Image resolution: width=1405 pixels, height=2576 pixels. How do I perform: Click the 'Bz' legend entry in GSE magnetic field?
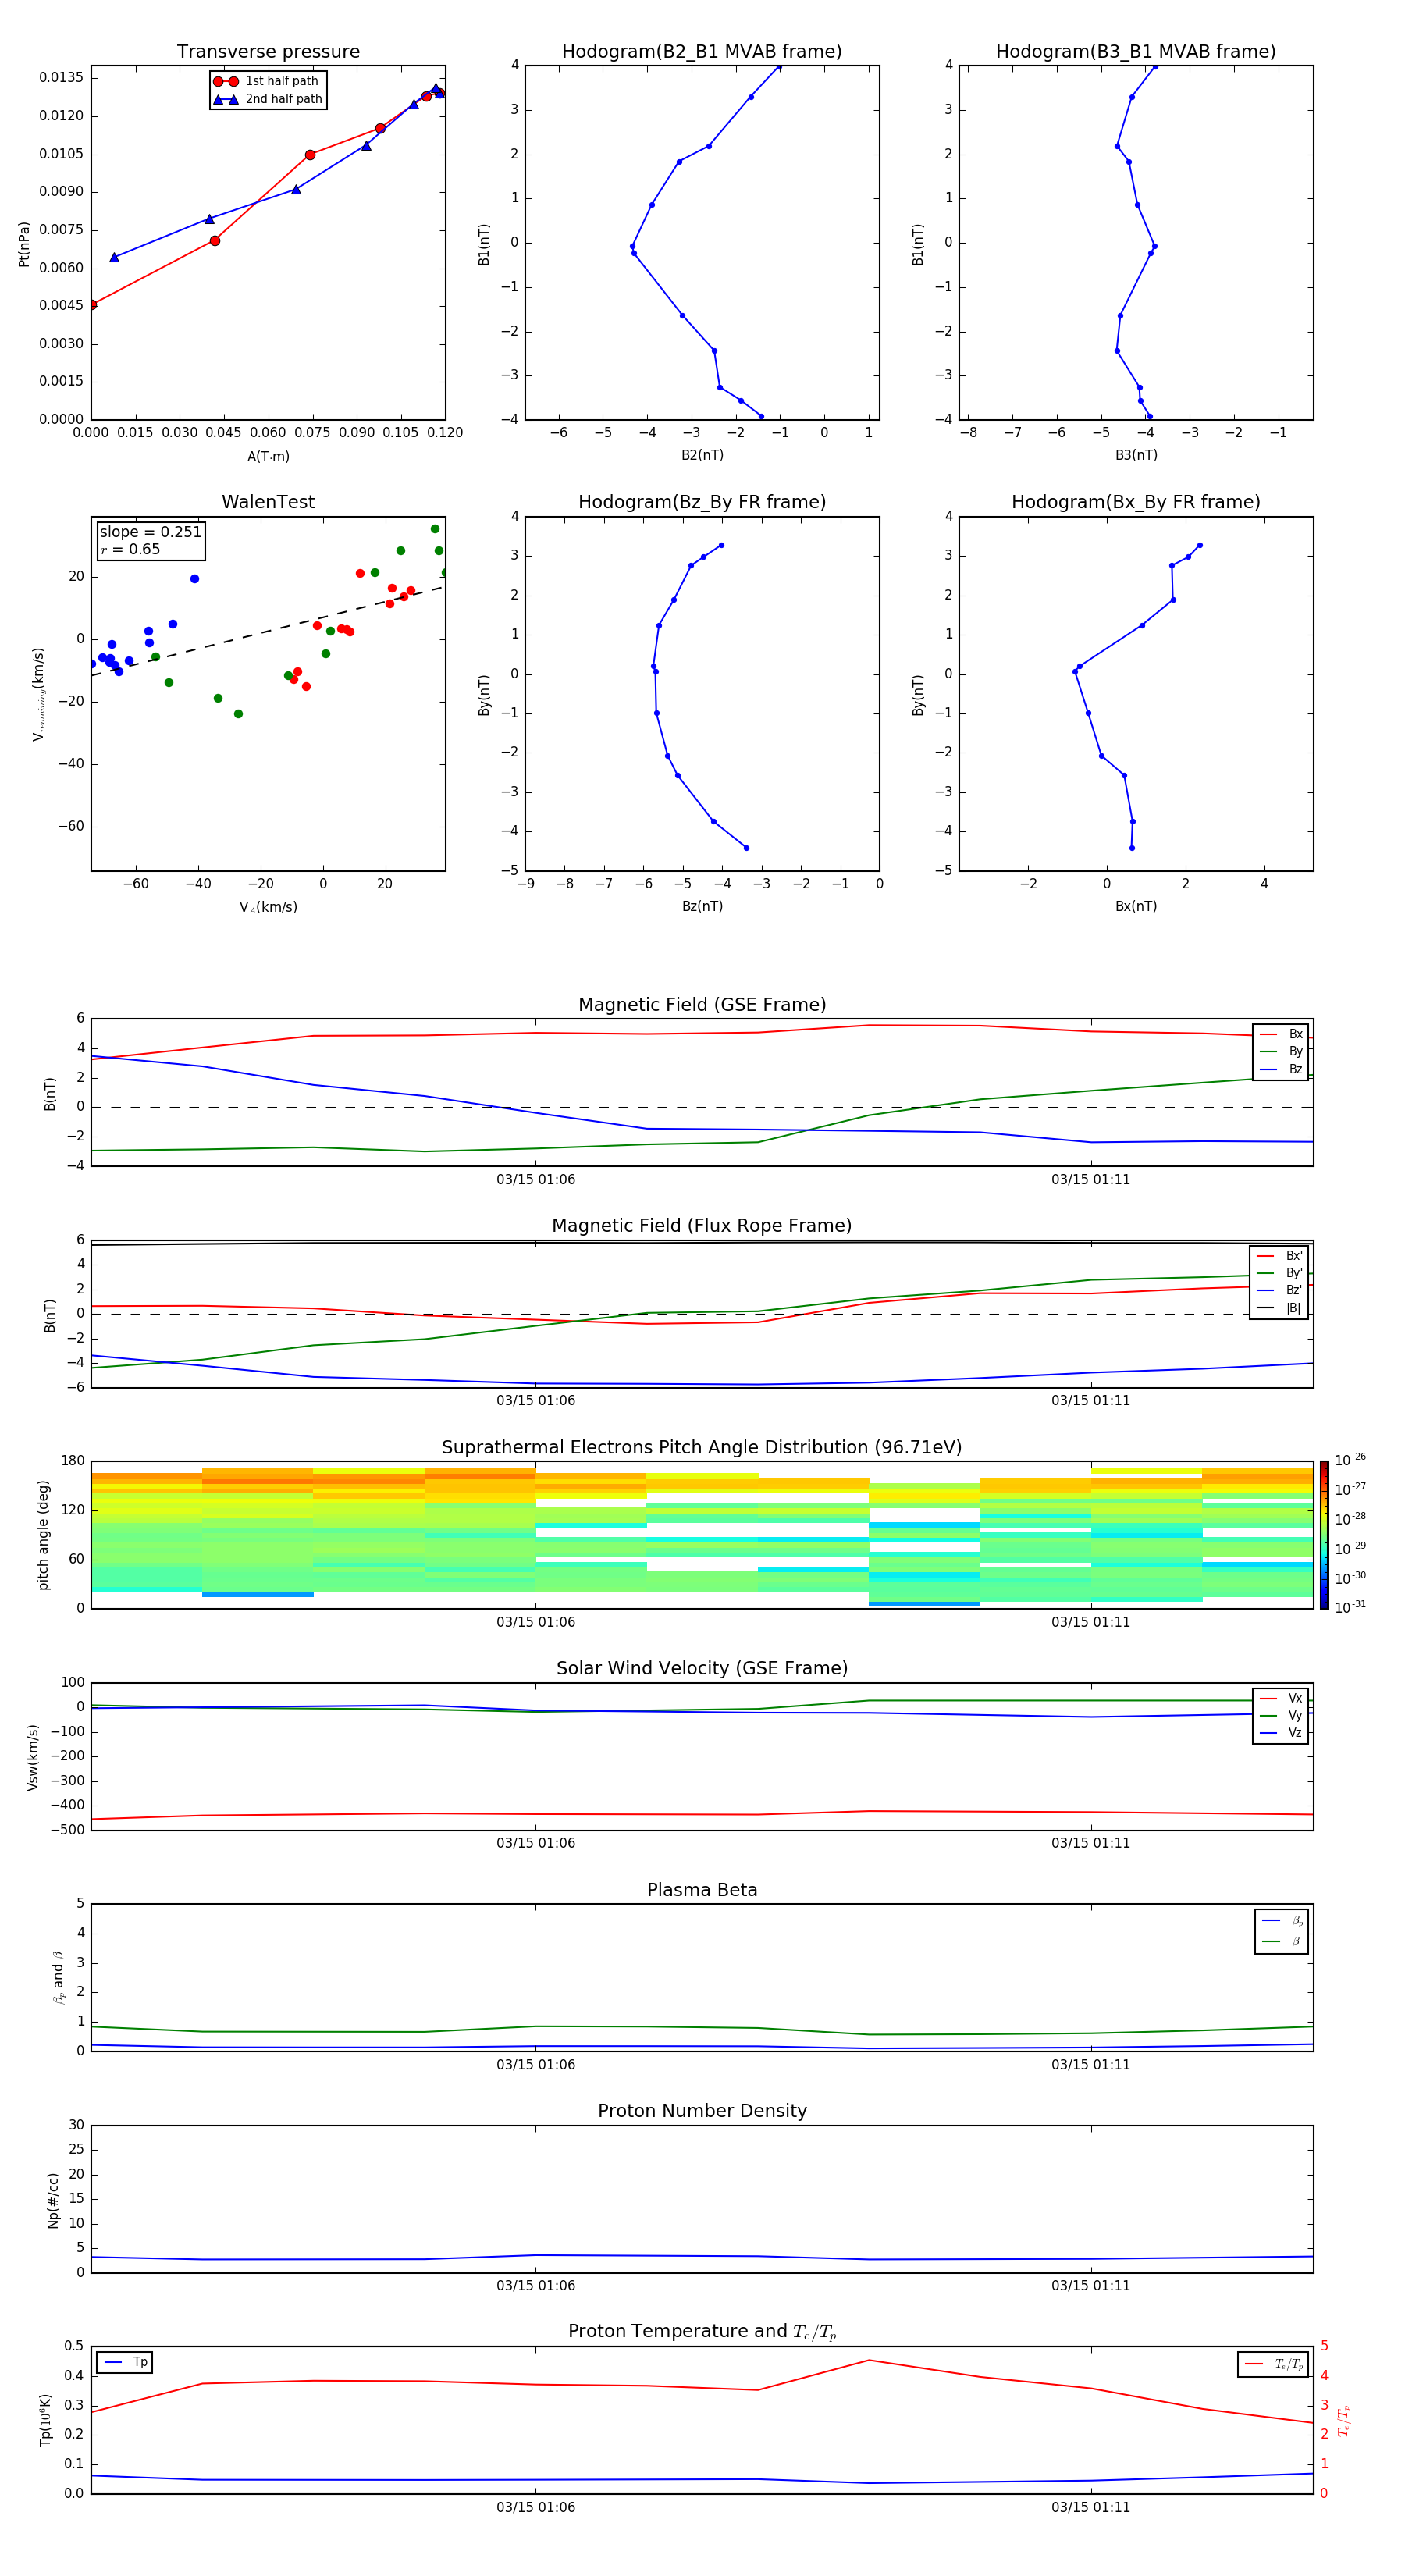(1281, 1069)
